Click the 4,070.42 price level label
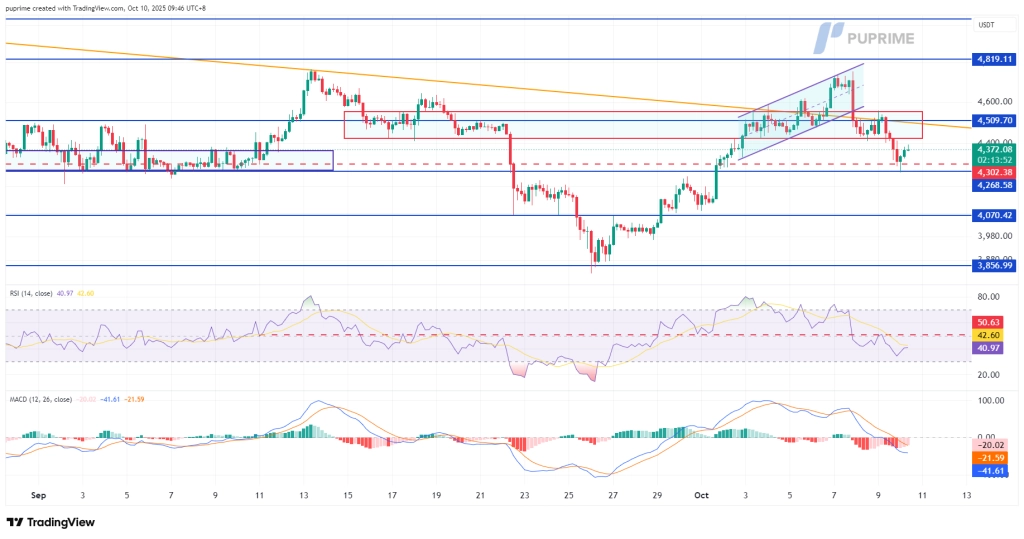The width and height of the screenshot is (1024, 539). click(x=994, y=215)
